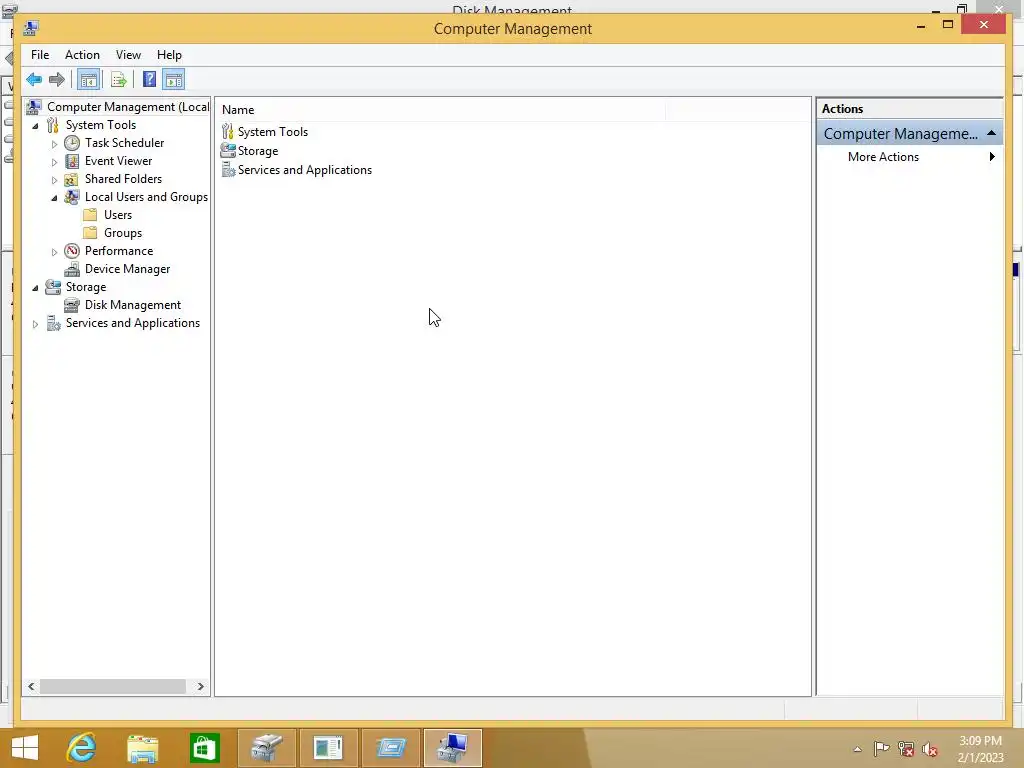Click the More Actions link
The image size is (1024, 768).
coord(883,157)
